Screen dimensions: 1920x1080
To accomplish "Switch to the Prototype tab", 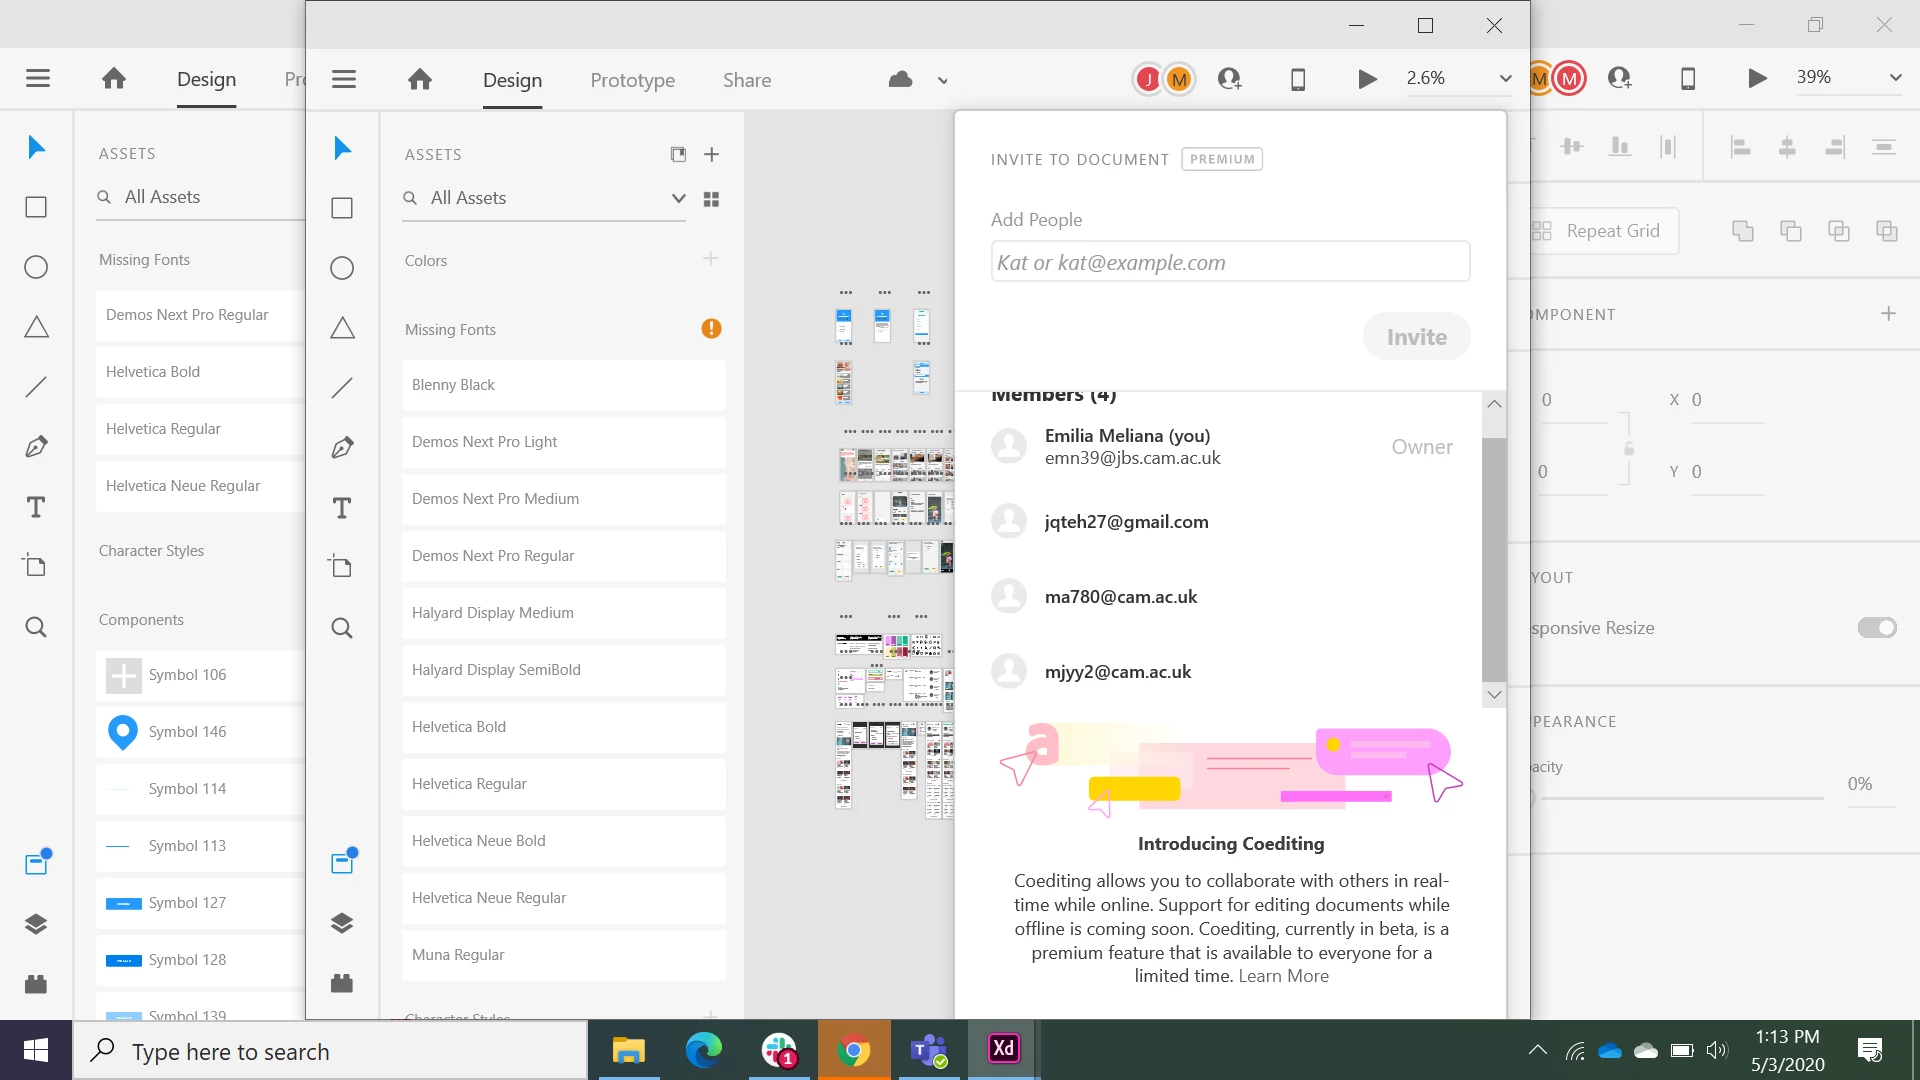I will [632, 80].
